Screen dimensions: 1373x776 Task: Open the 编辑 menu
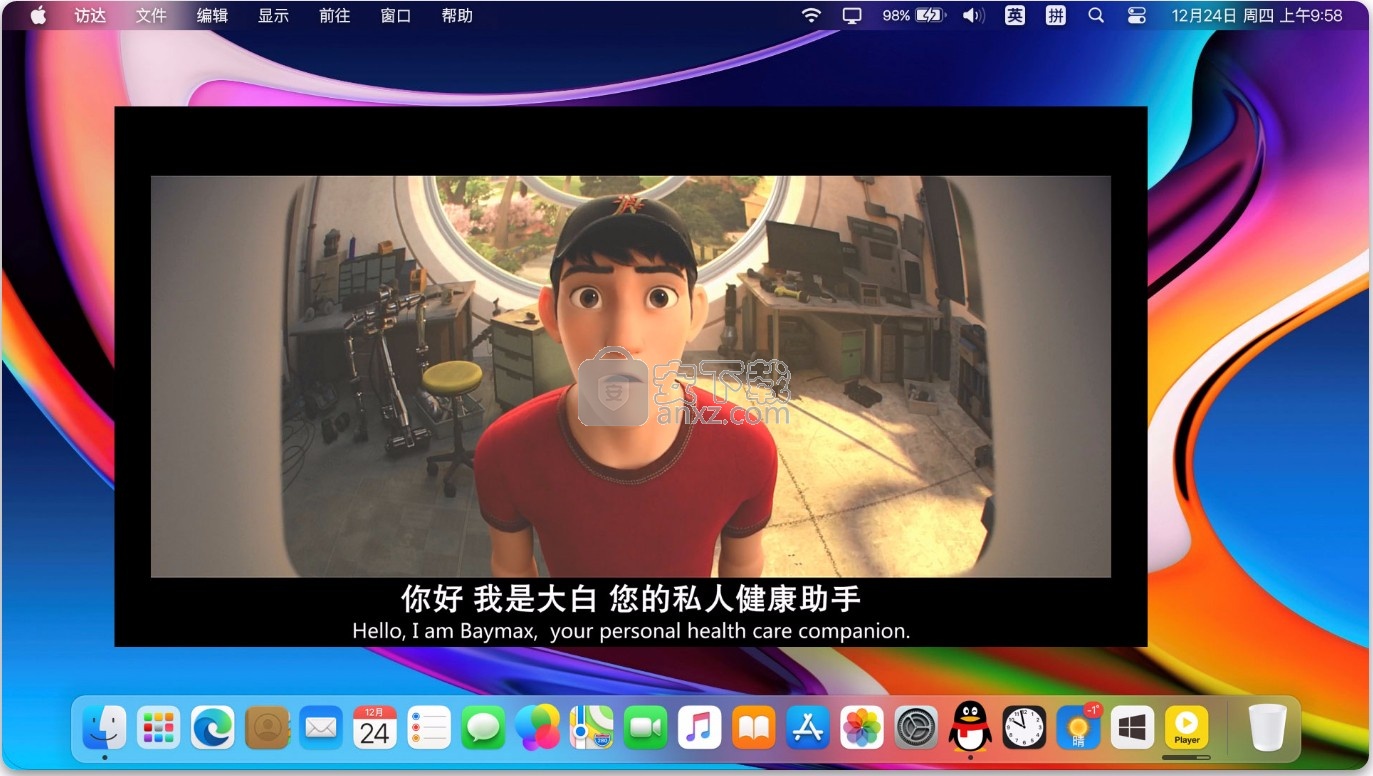pyautogui.click(x=212, y=16)
